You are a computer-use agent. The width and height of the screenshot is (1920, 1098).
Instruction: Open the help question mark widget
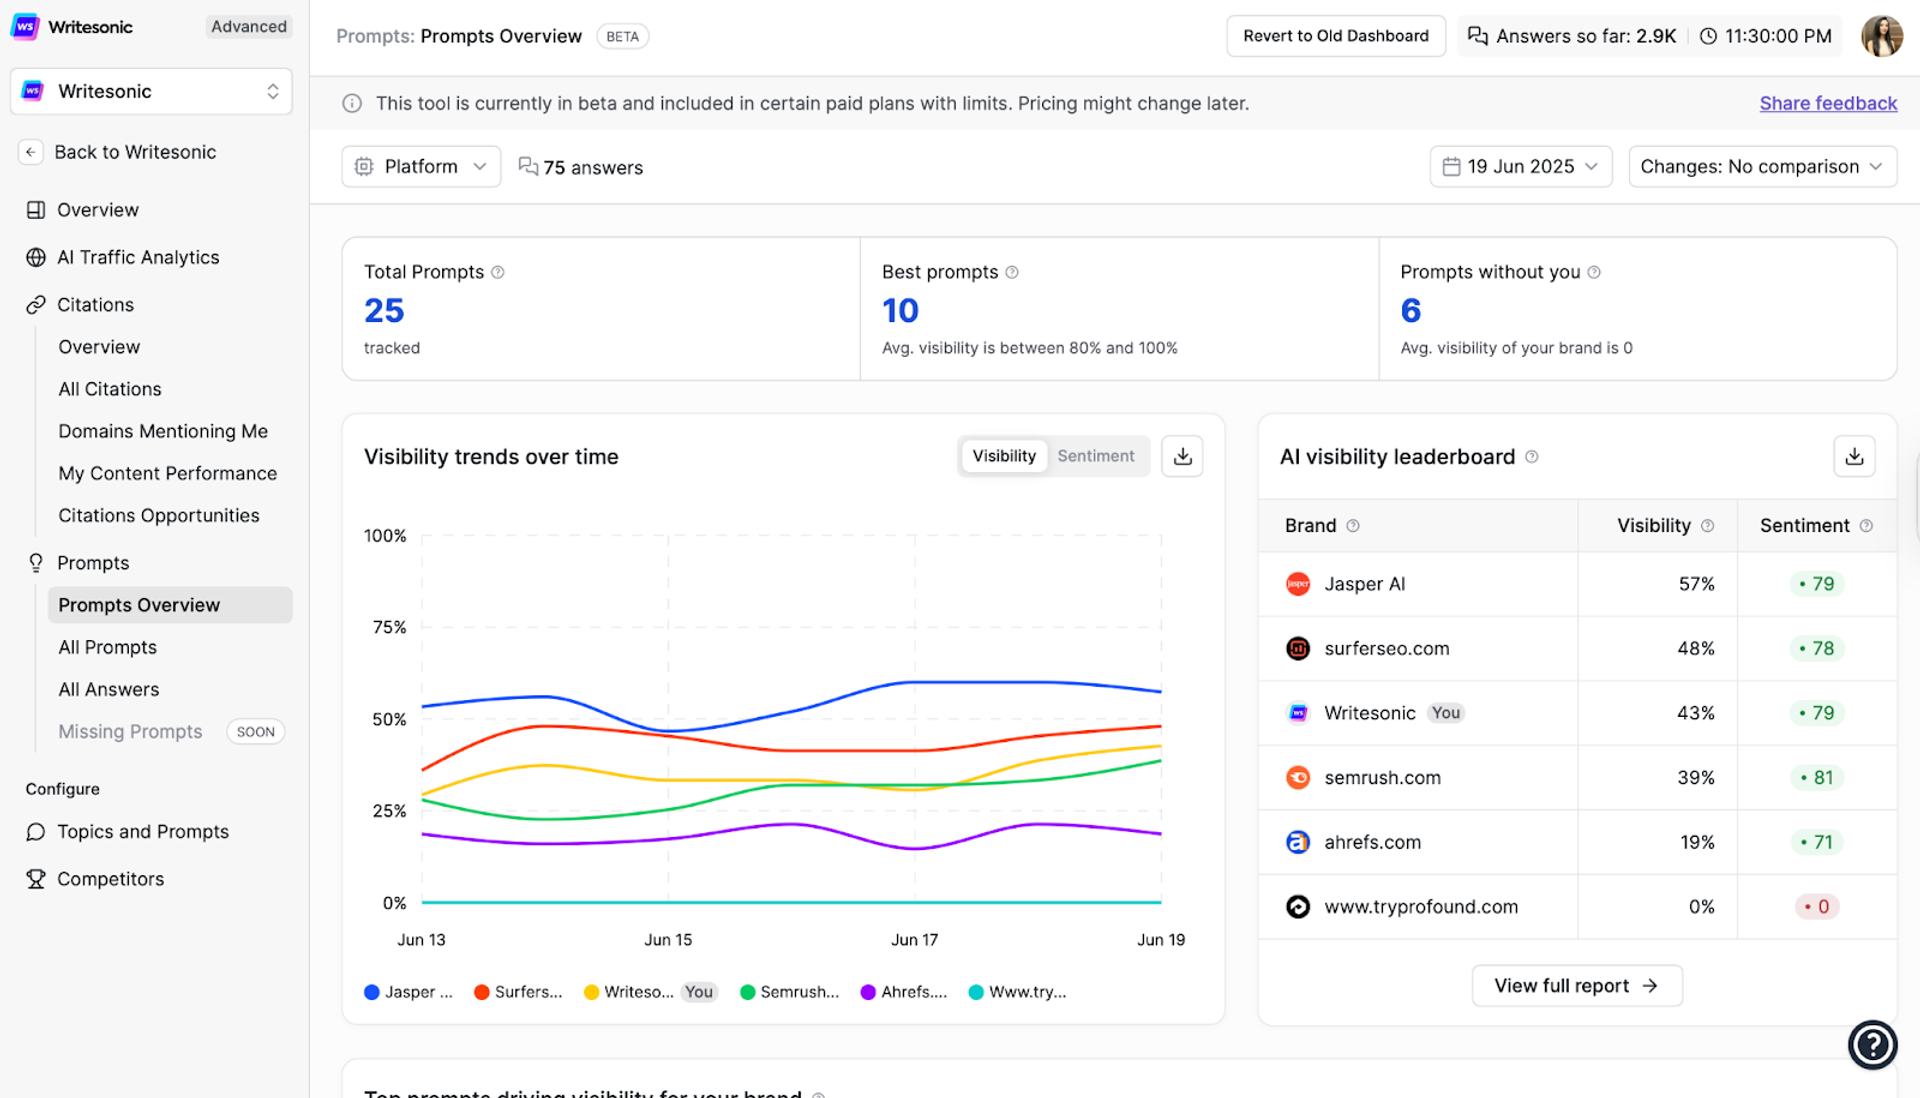pos(1872,1045)
